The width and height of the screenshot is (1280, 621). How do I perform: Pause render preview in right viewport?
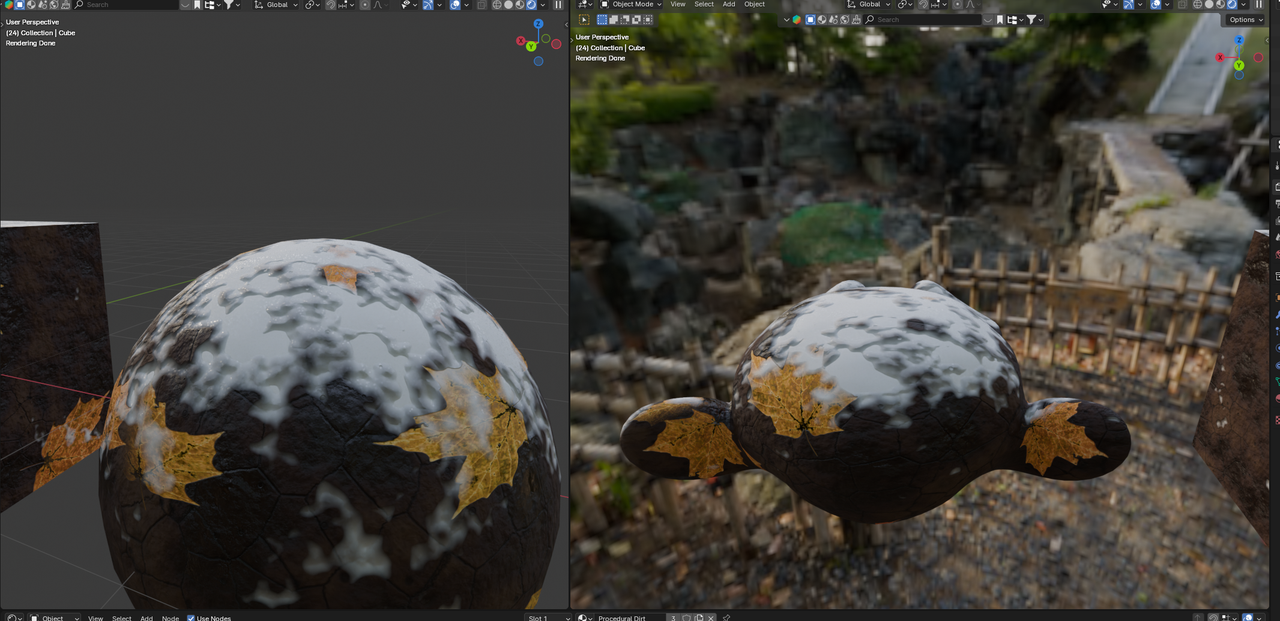pos(1258,5)
